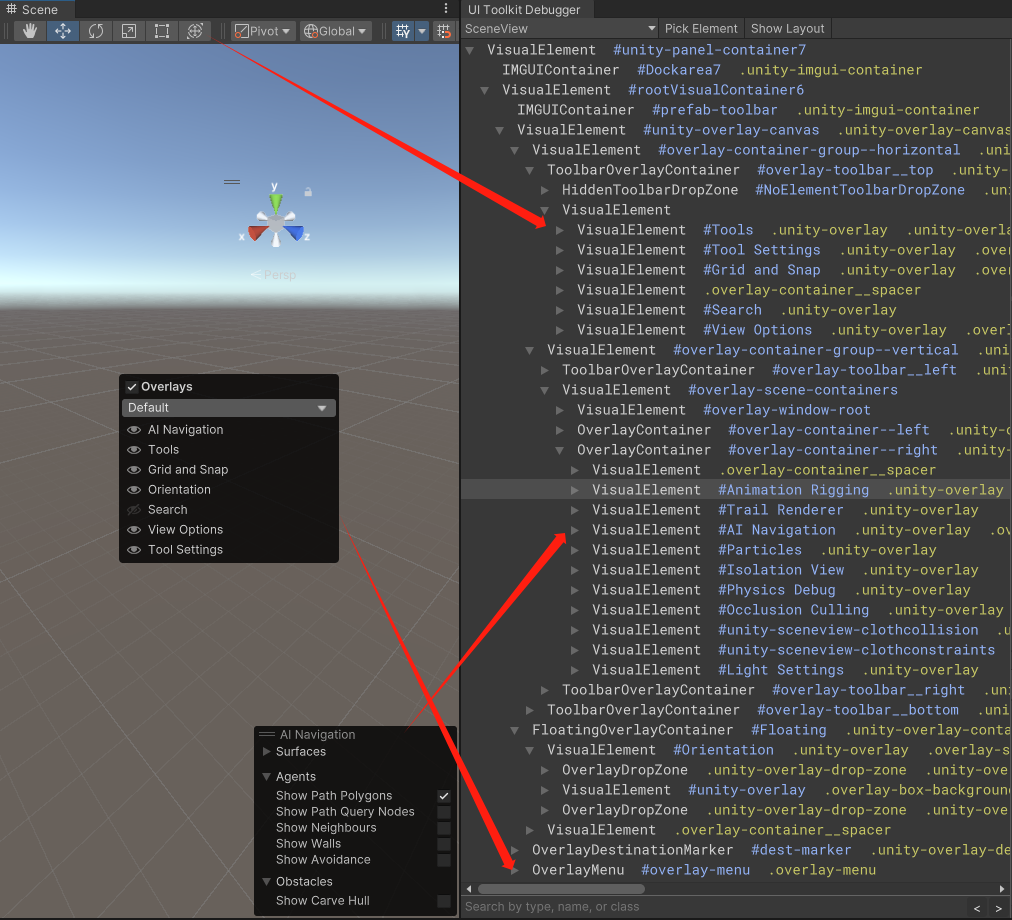Viewport: 1012px width, 920px height.
Task: Toggle grid snapping icon
Action: [x=443, y=31]
